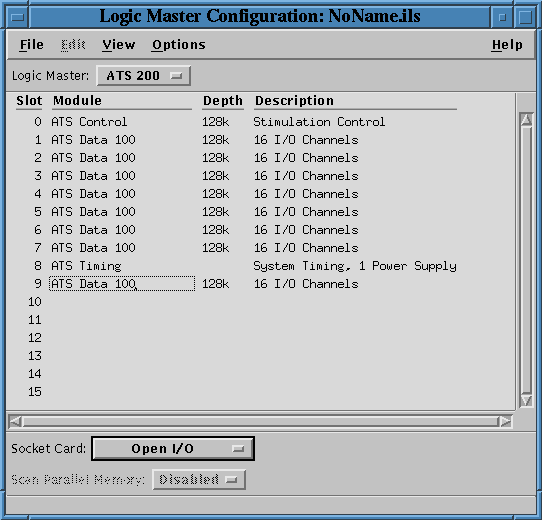Click slot number 10

tap(35, 302)
